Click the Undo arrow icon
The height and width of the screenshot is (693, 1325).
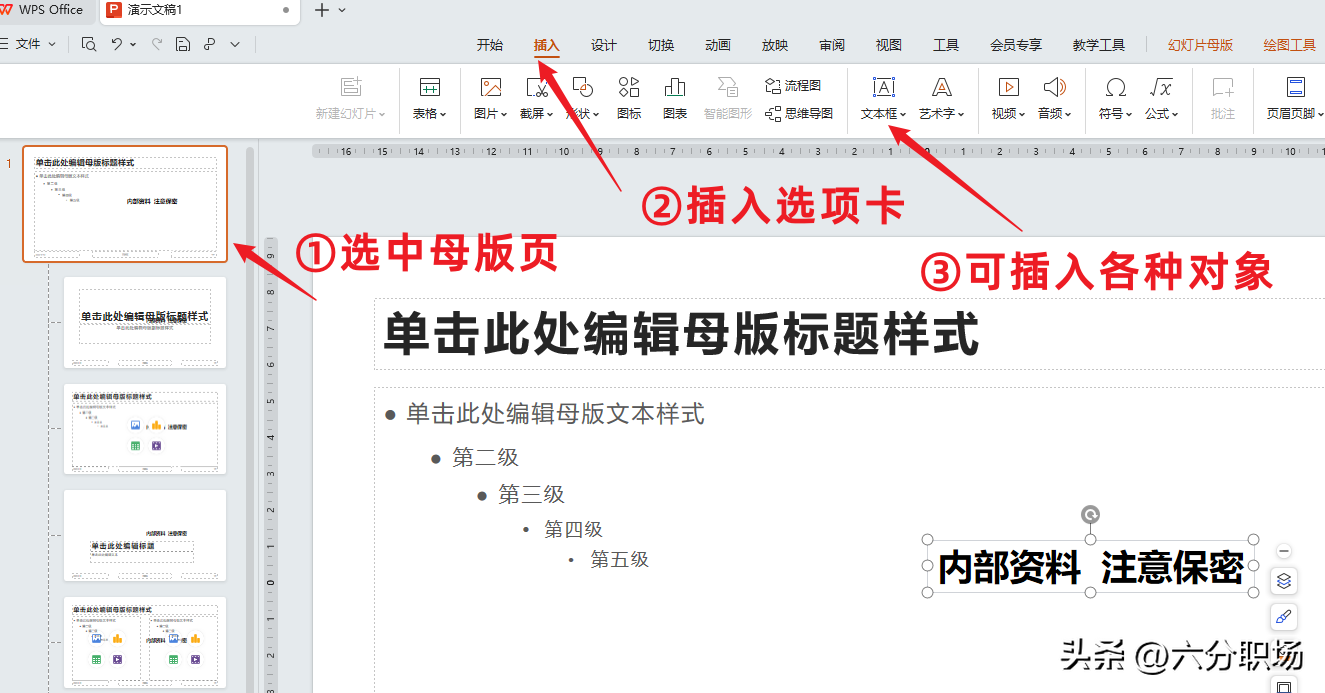(x=117, y=44)
